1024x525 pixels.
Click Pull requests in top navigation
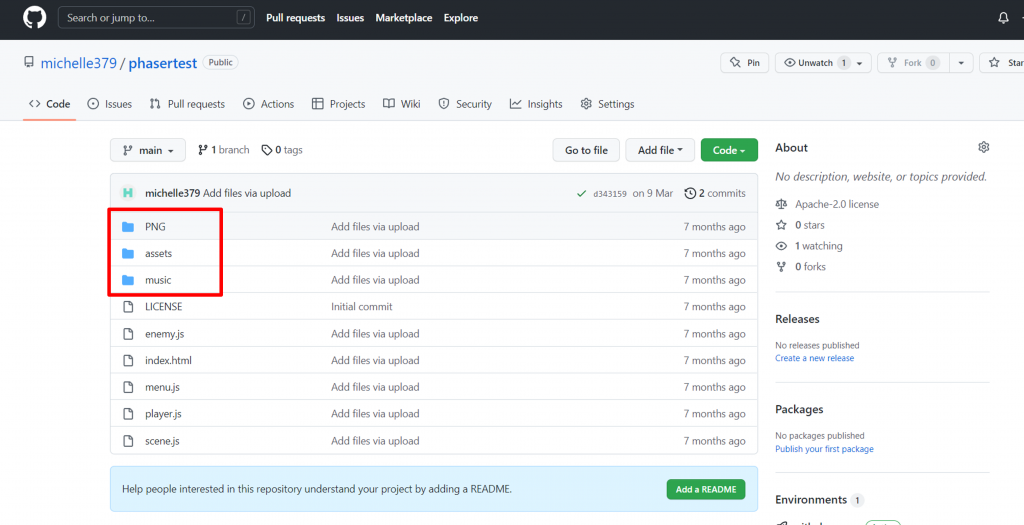[x=295, y=18]
